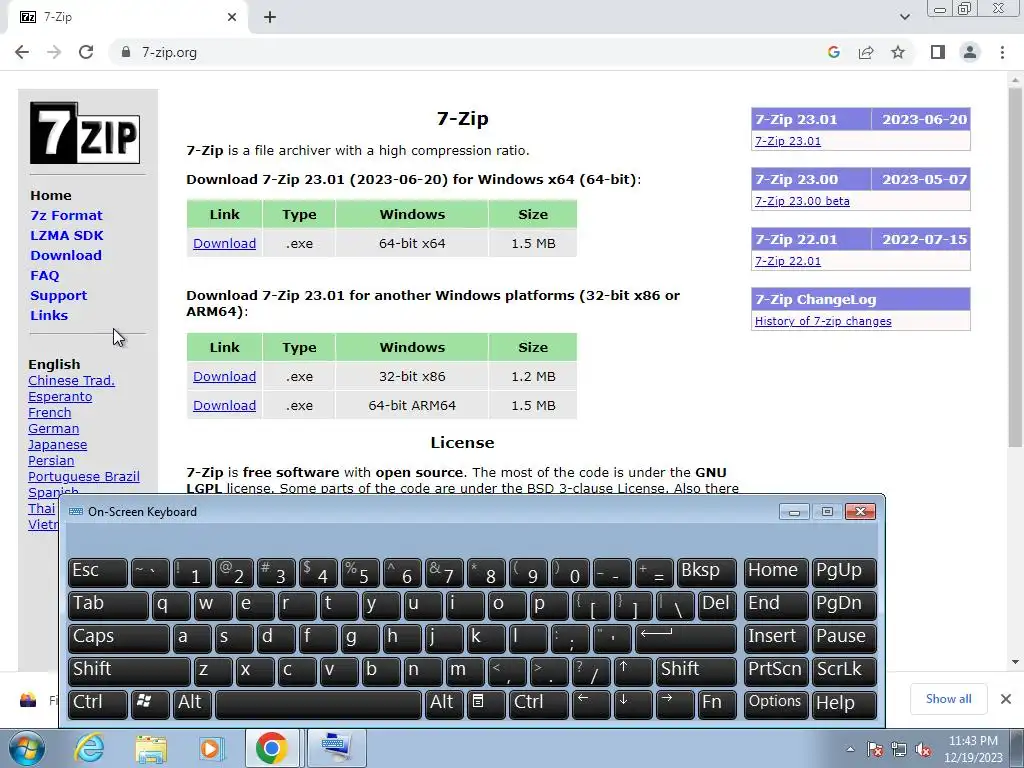1024x768 pixels.
Task: Toggle Fn key on on-screen keyboard
Action: pyautogui.click(x=717, y=704)
